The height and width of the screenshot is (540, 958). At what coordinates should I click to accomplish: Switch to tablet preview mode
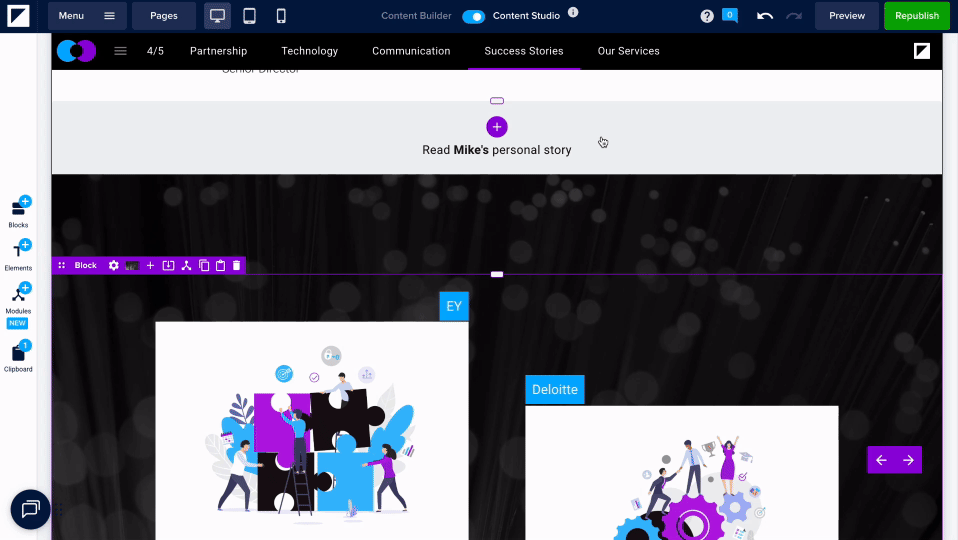point(250,16)
